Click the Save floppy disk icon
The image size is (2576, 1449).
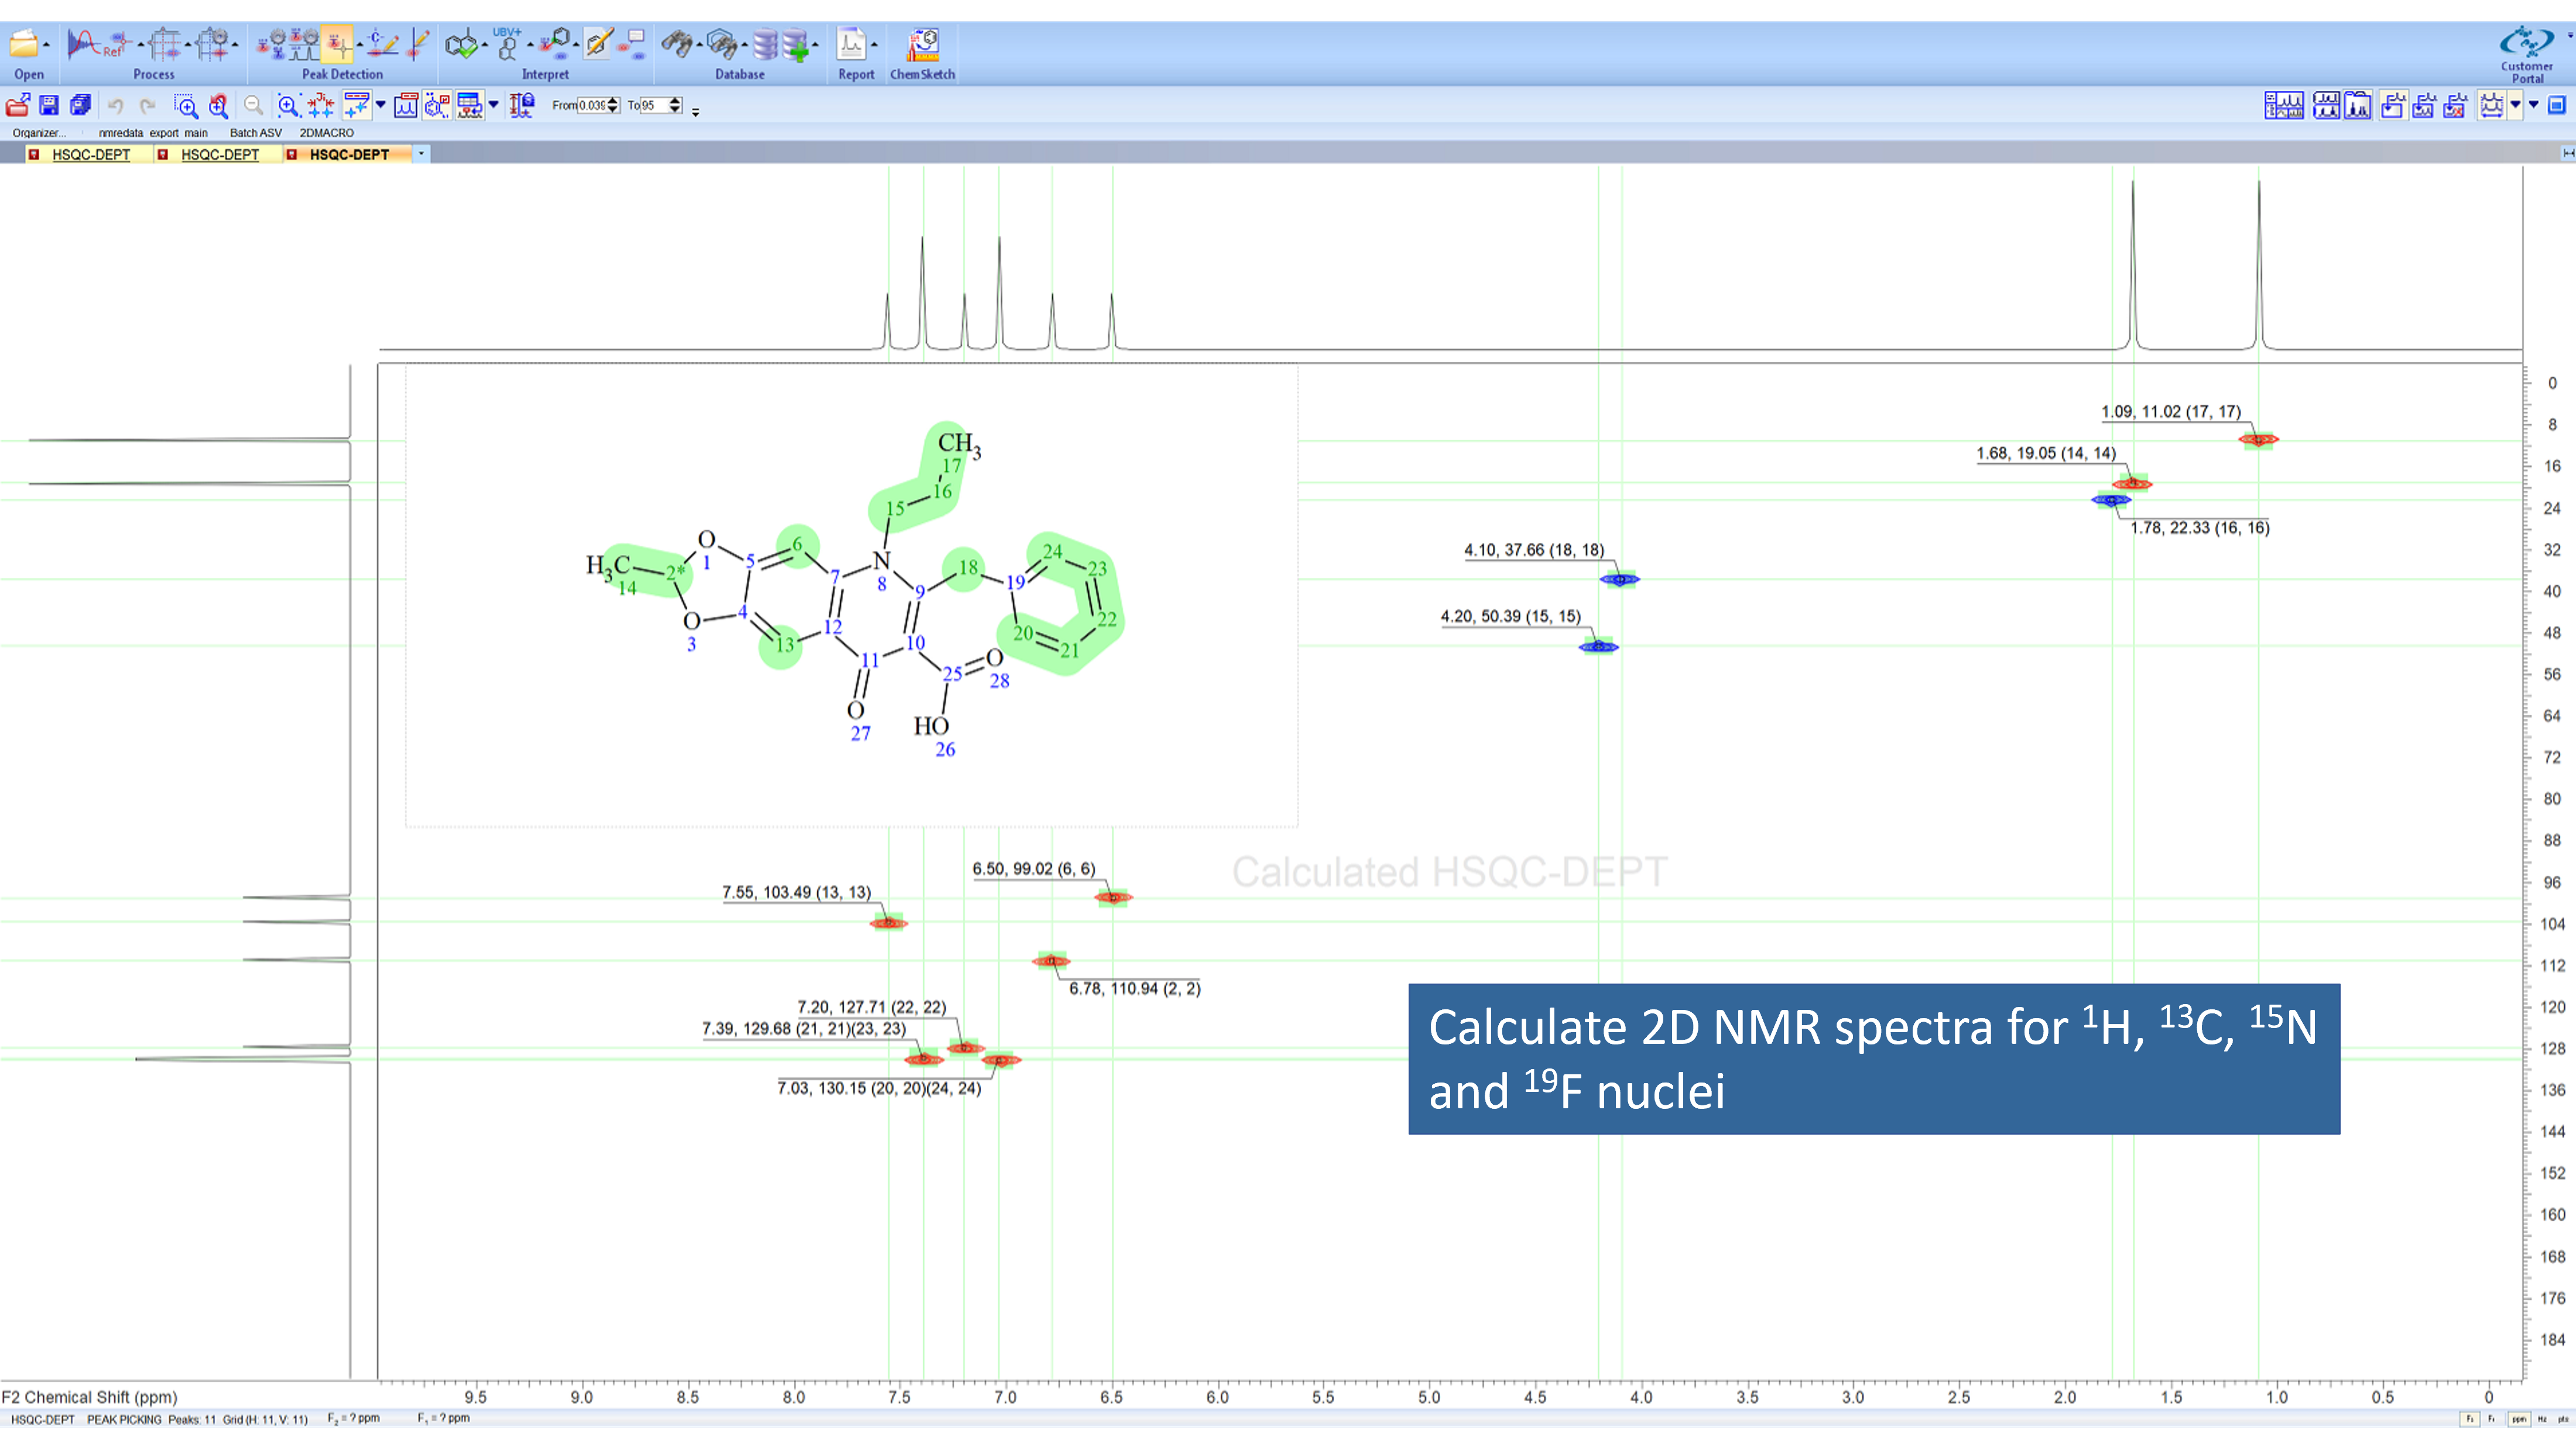click(x=49, y=105)
